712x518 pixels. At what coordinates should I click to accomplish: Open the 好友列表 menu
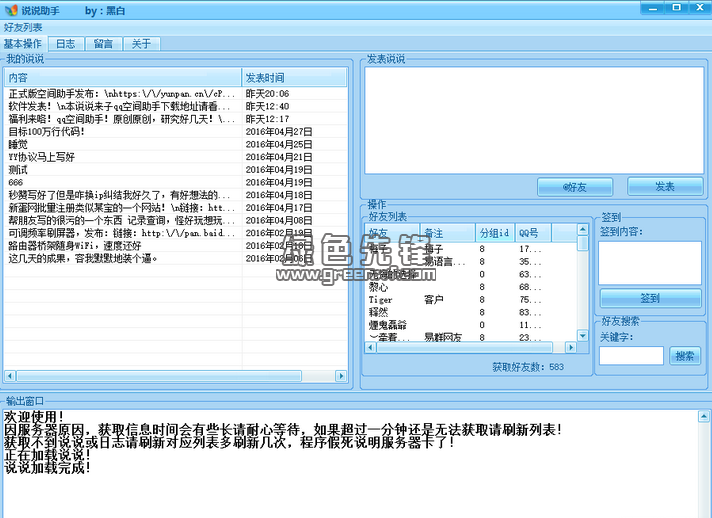23,28
